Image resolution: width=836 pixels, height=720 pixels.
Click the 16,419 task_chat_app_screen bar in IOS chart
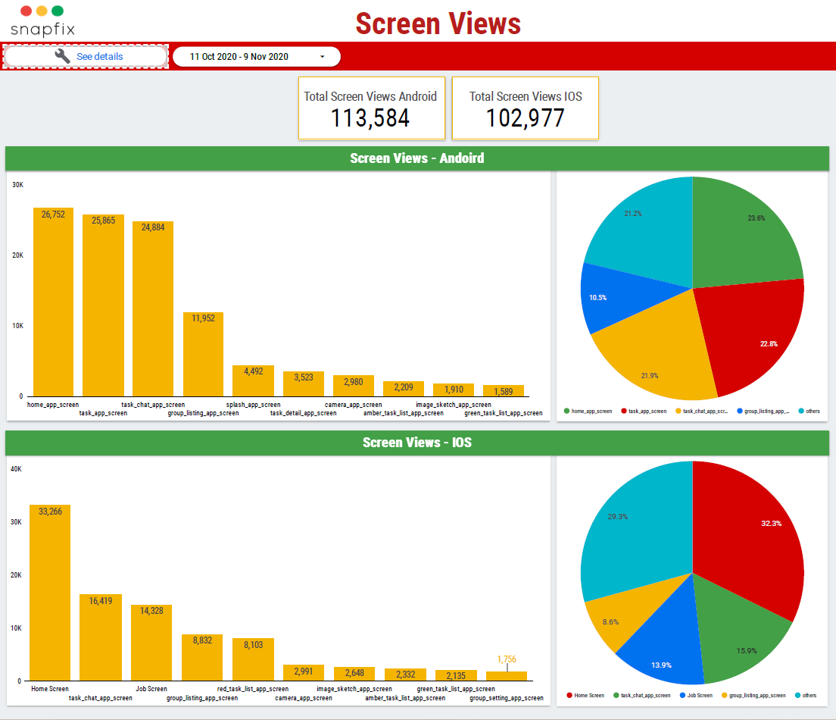pyautogui.click(x=101, y=637)
